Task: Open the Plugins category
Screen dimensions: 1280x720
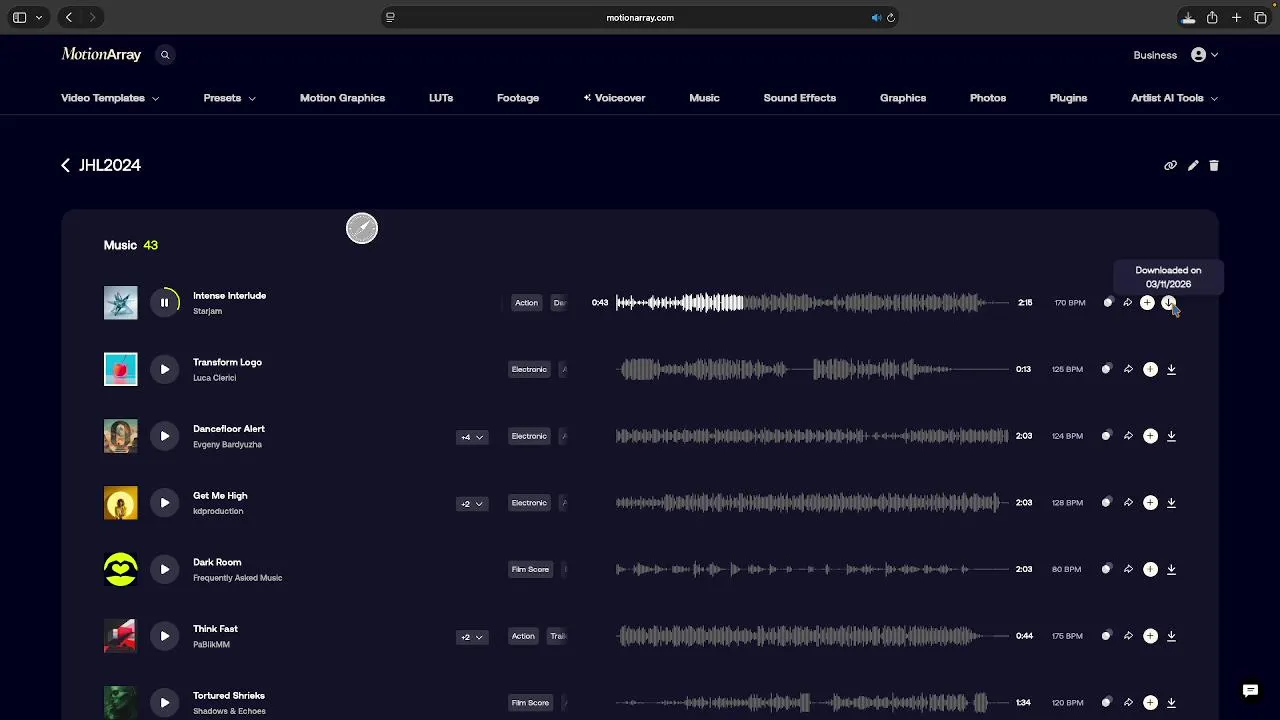Action: (1068, 98)
